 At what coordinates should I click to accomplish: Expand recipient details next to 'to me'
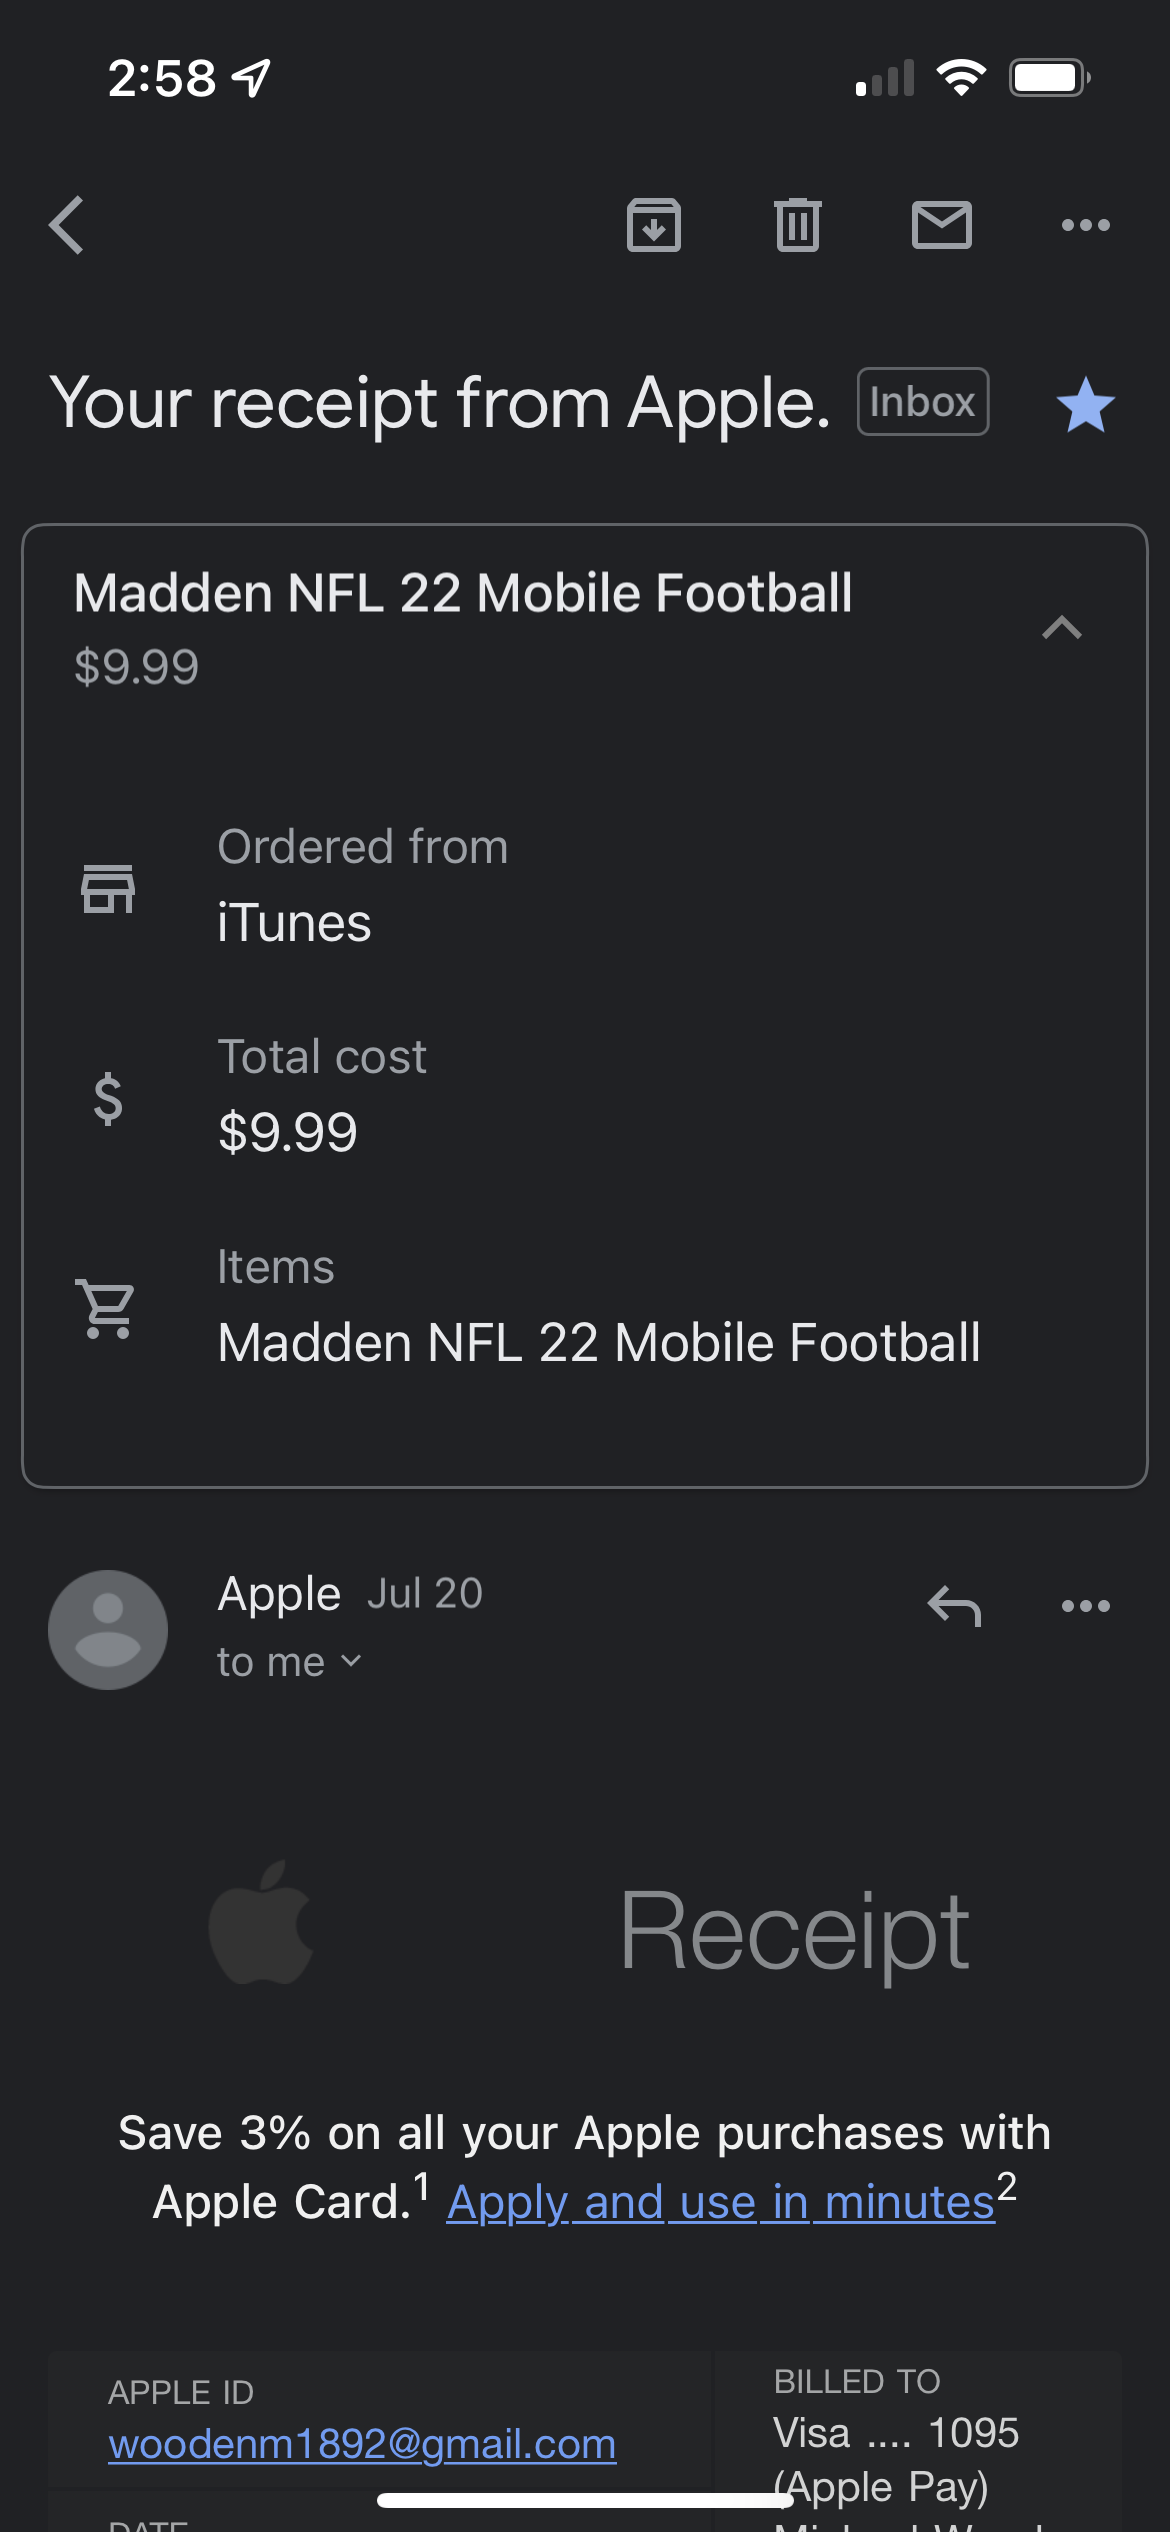tap(351, 1661)
